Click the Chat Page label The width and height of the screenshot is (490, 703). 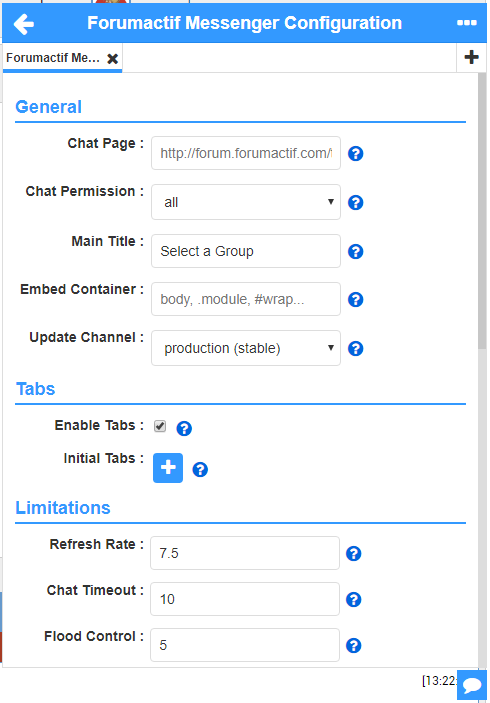[x=105, y=143]
